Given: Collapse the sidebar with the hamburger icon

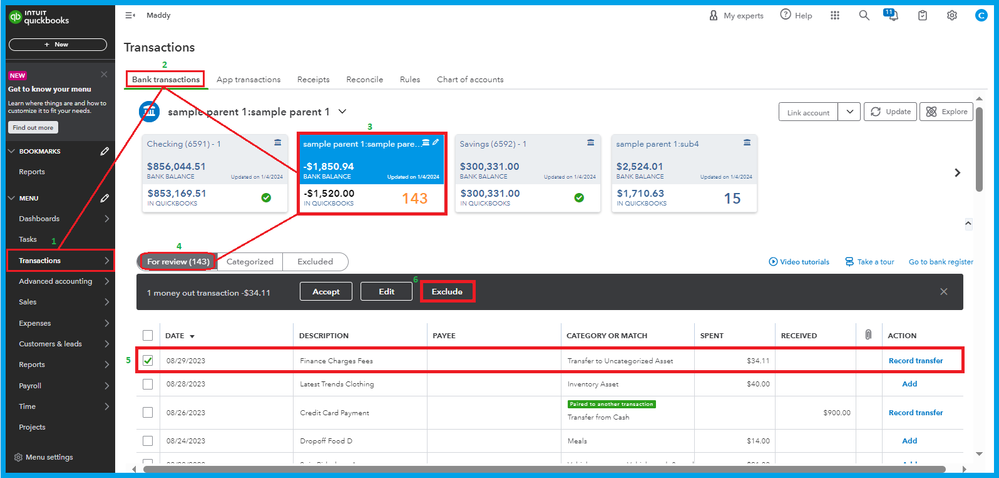Looking at the screenshot, I should click(x=130, y=15).
